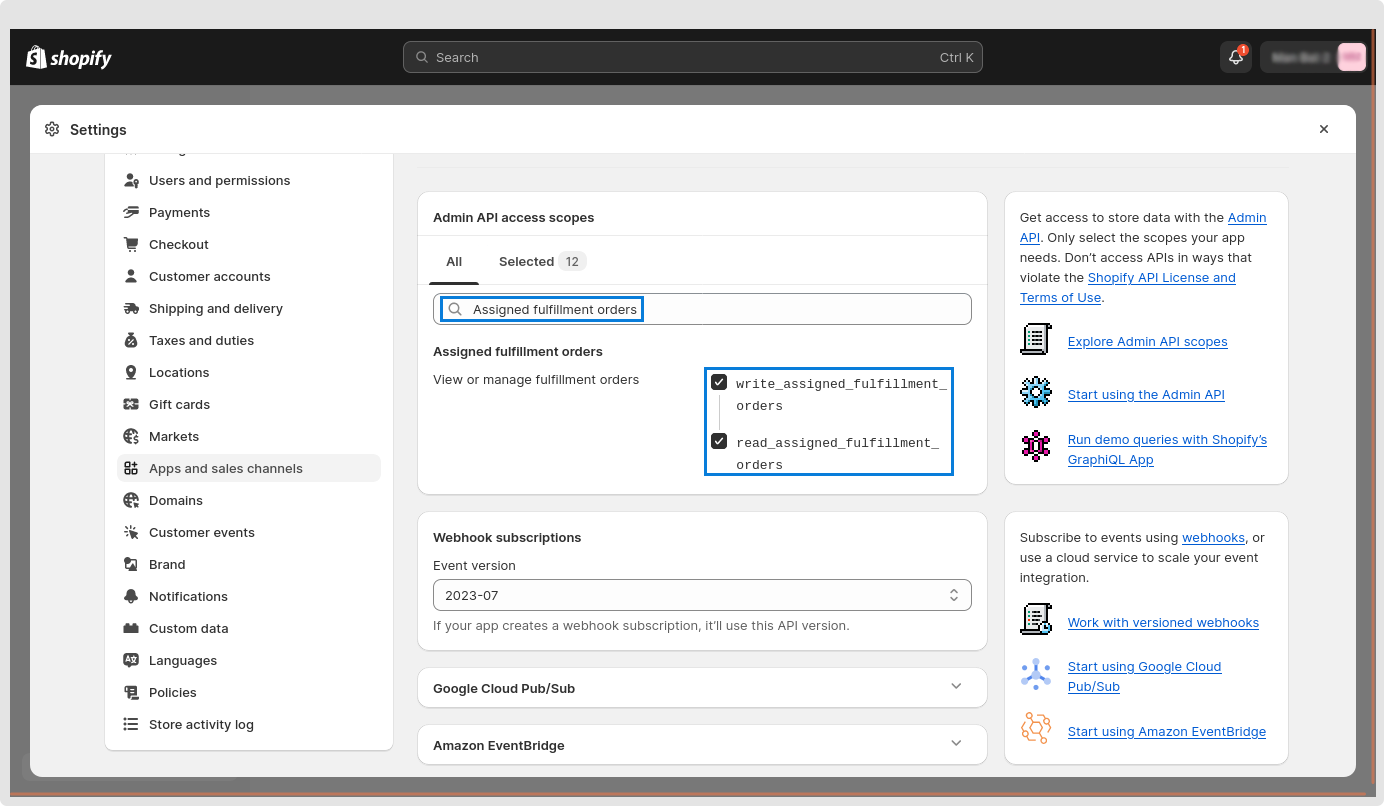Click the Languages icon
This screenshot has width=1384, height=806.
[131, 661]
